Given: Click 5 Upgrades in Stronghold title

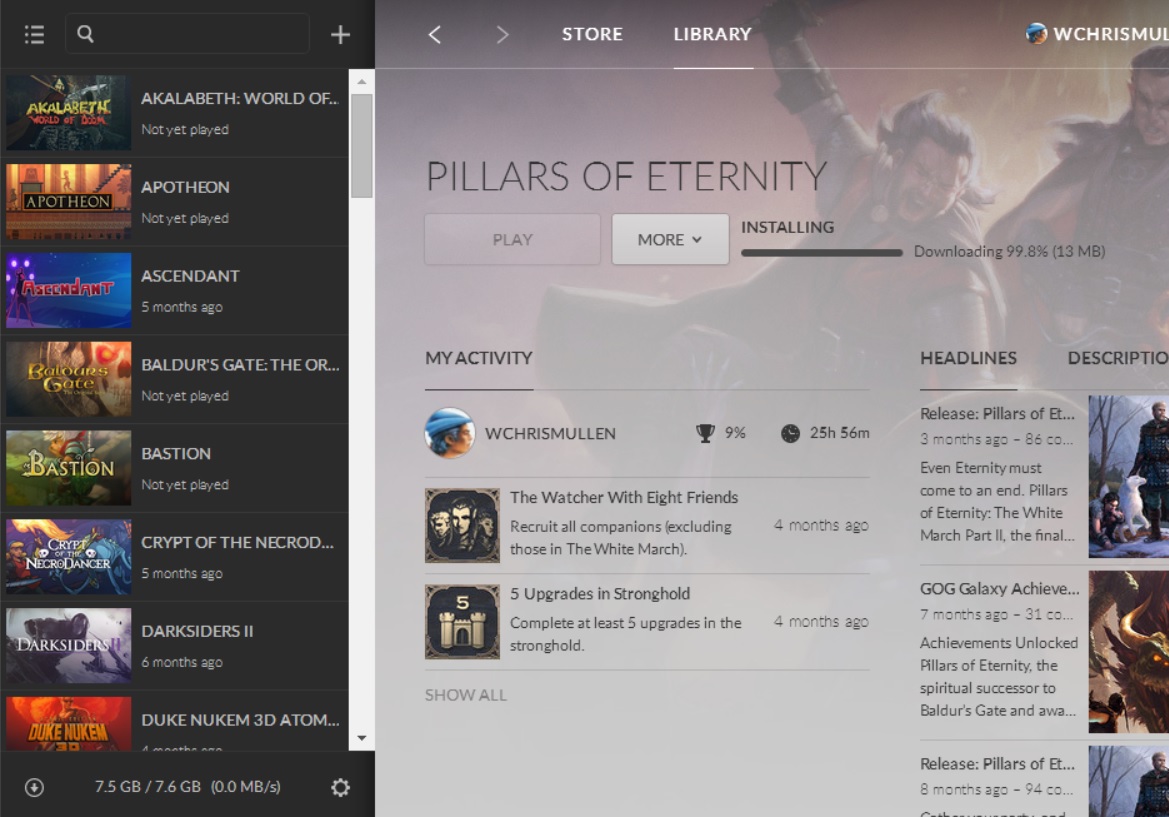Looking at the screenshot, I should pos(600,593).
